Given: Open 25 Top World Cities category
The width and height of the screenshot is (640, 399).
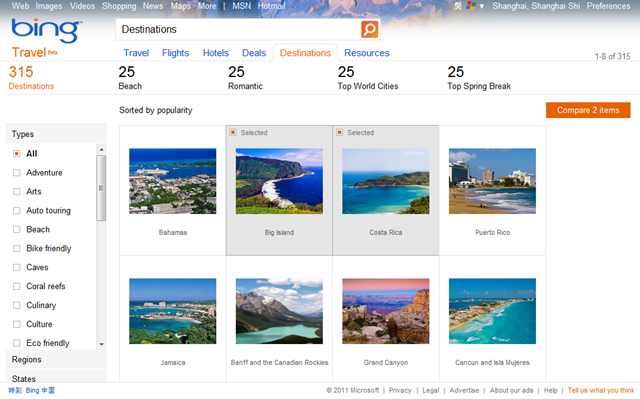Looking at the screenshot, I should [368, 78].
